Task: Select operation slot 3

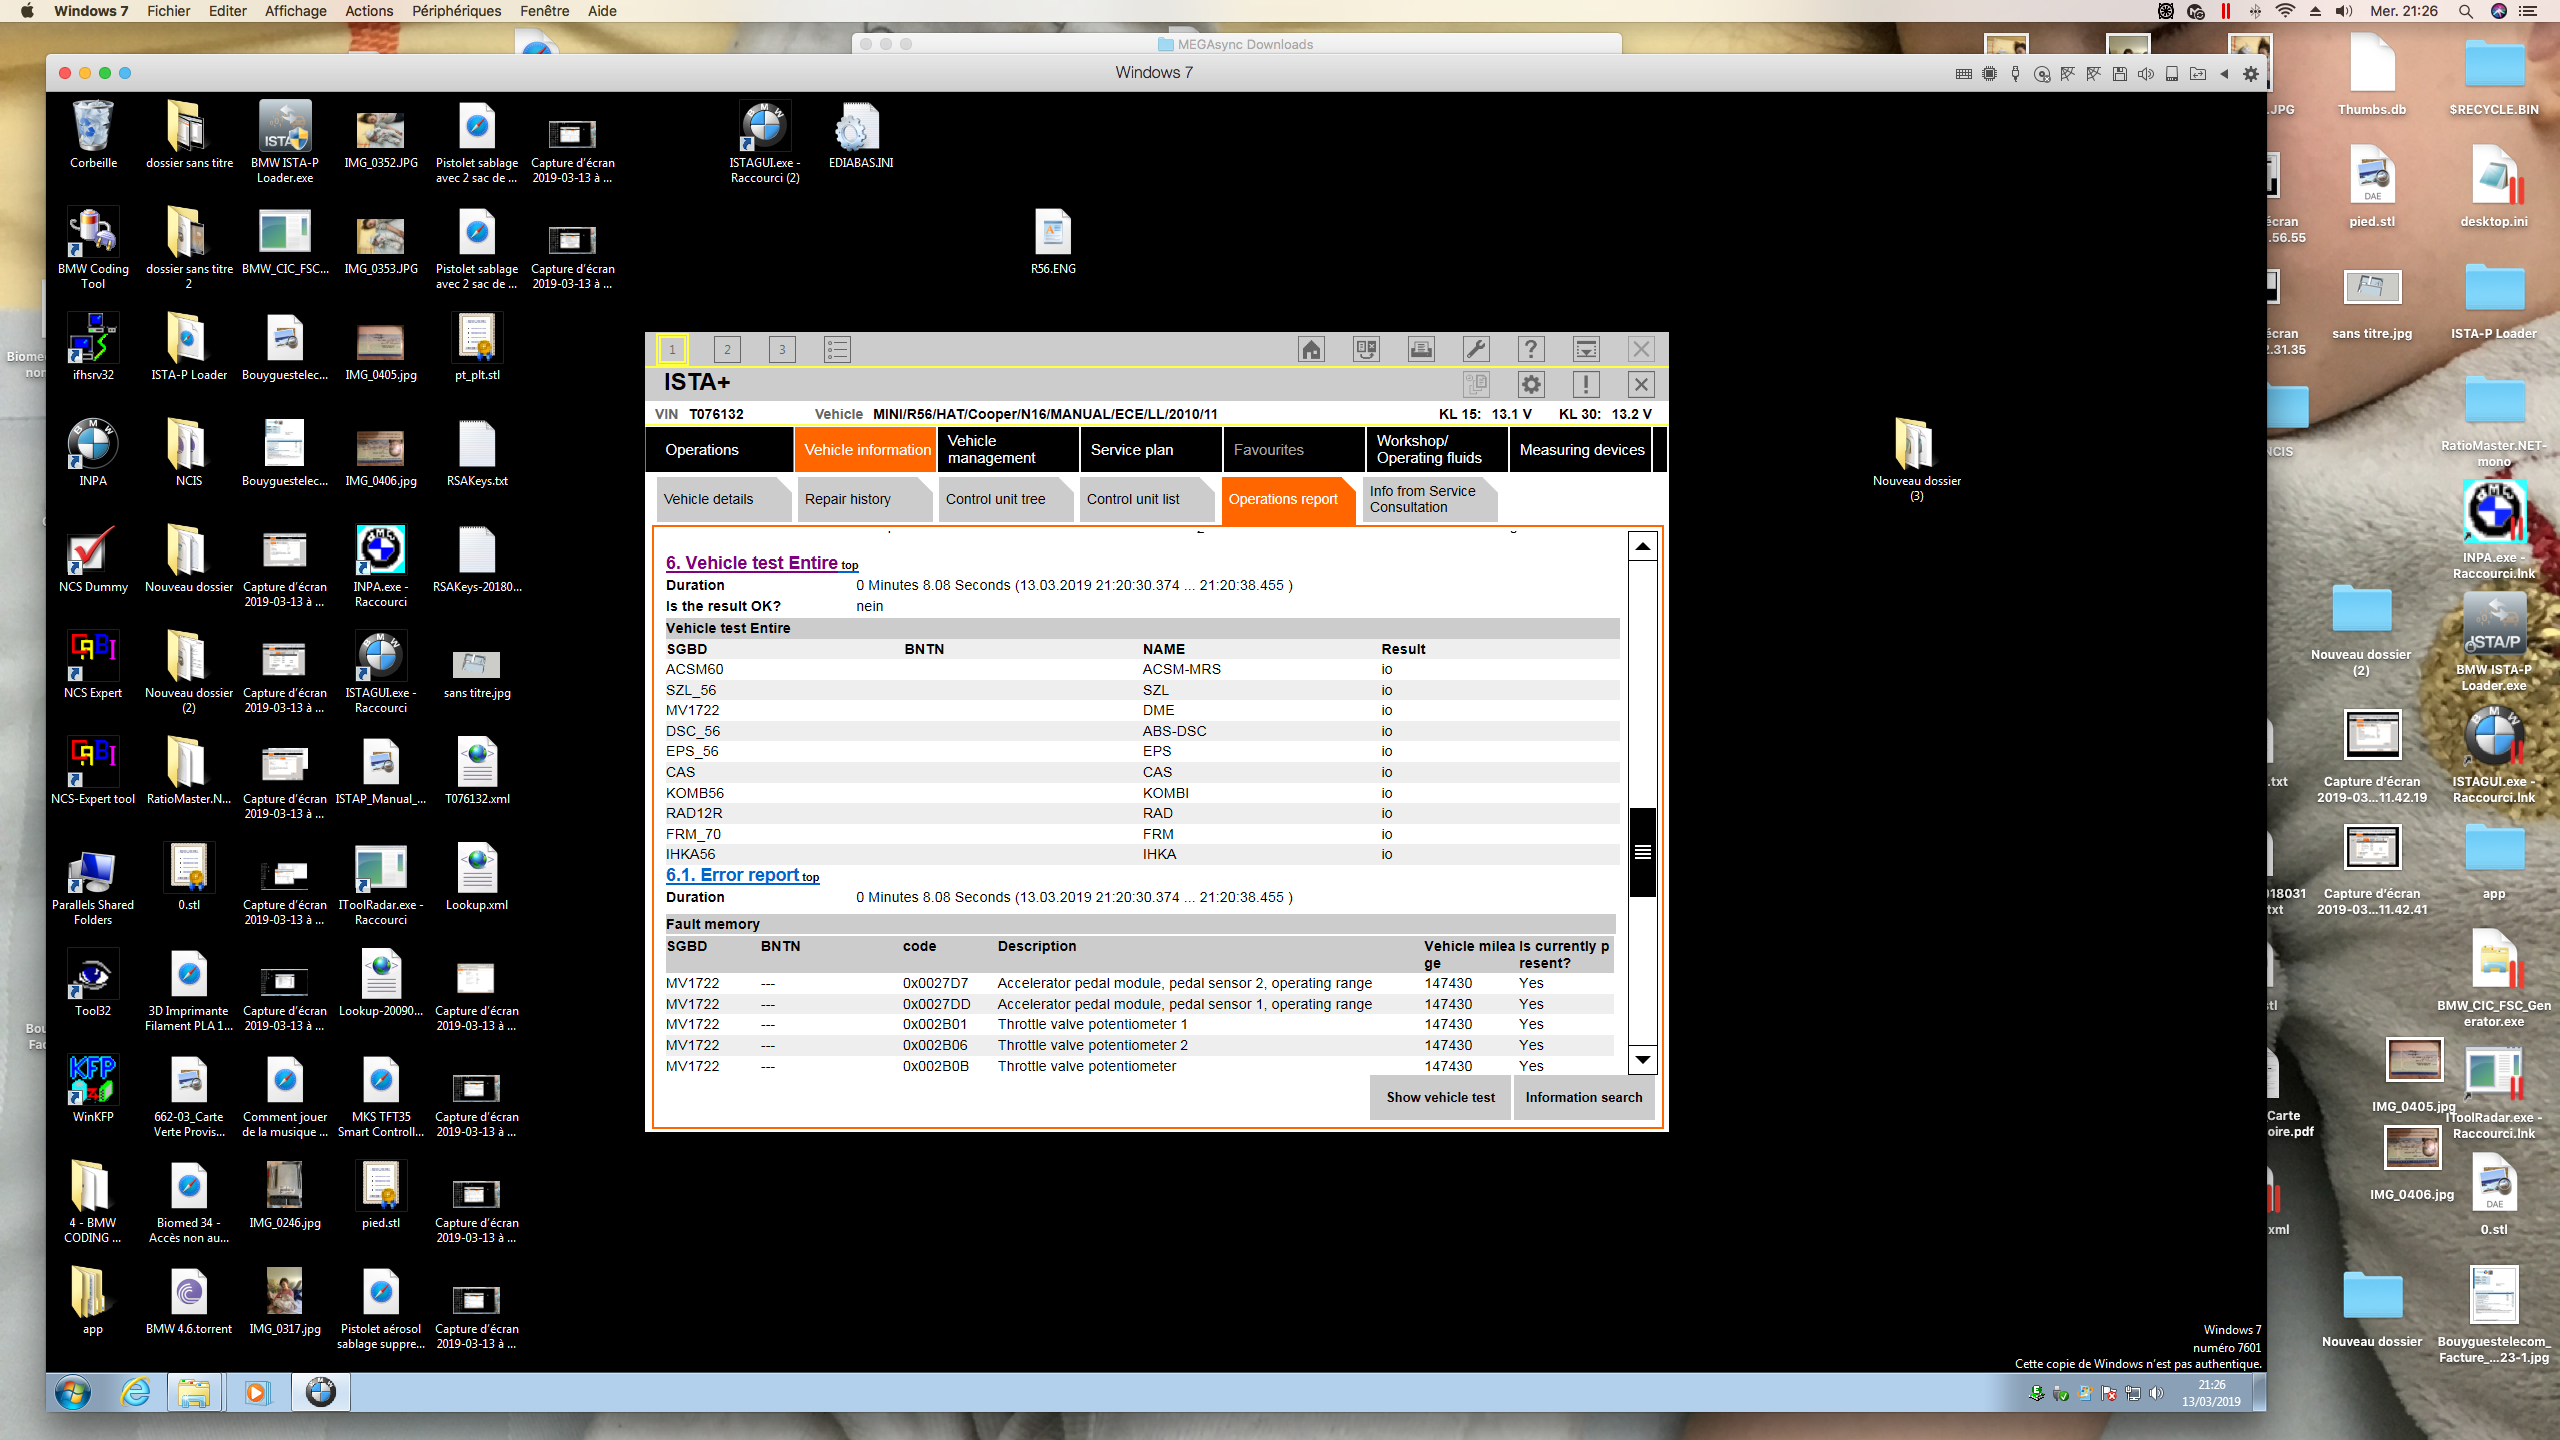Action: coord(782,349)
